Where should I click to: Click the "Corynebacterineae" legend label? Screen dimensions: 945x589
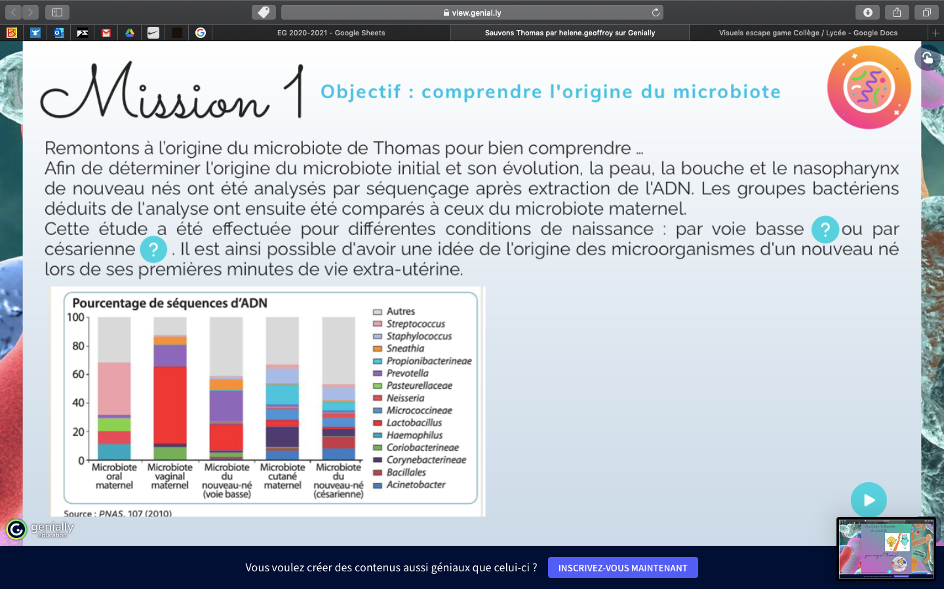[426, 460]
